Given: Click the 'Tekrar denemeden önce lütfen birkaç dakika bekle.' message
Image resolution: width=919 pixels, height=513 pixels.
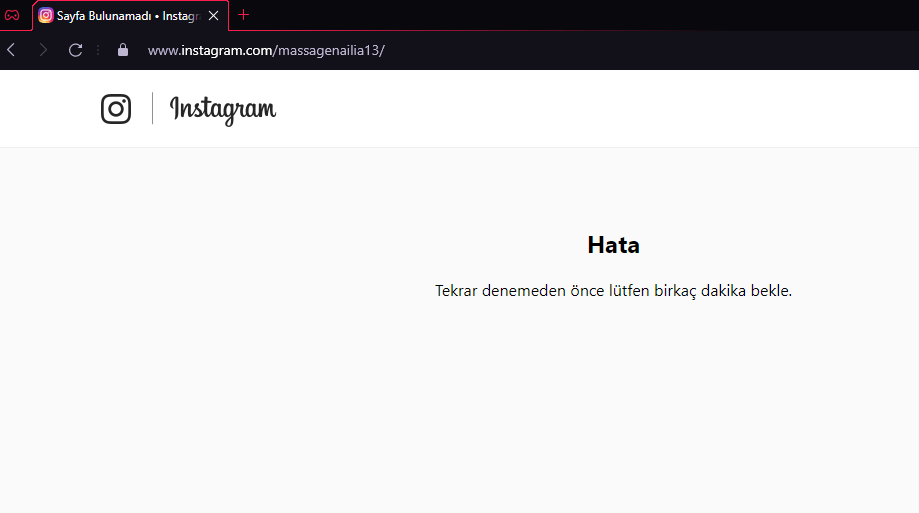Looking at the screenshot, I should 613,291.
